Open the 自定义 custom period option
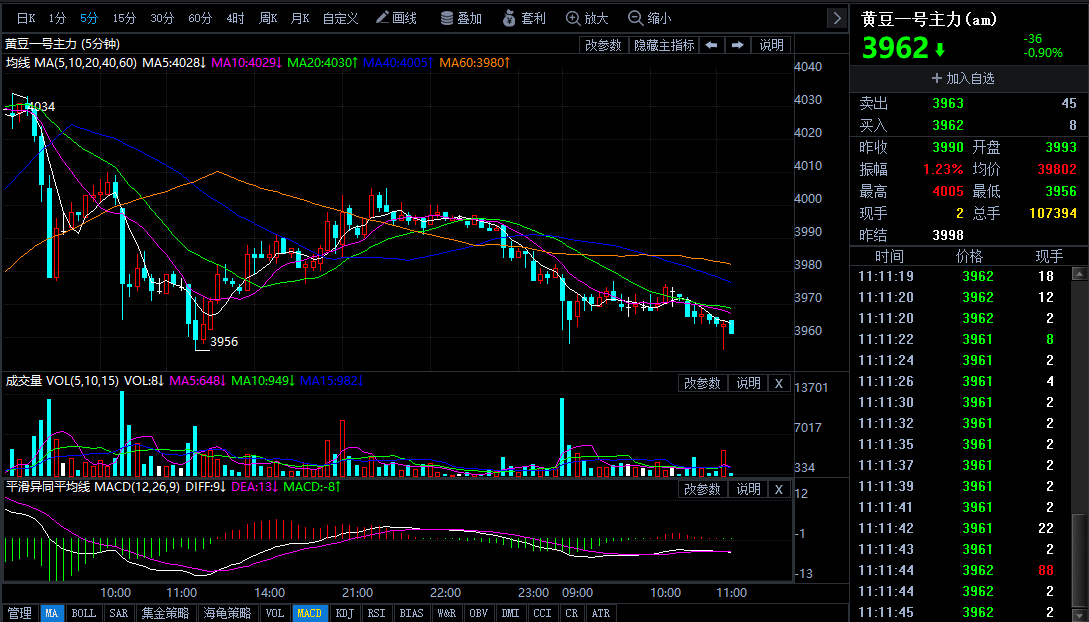This screenshot has height=622, width=1089. [x=340, y=18]
